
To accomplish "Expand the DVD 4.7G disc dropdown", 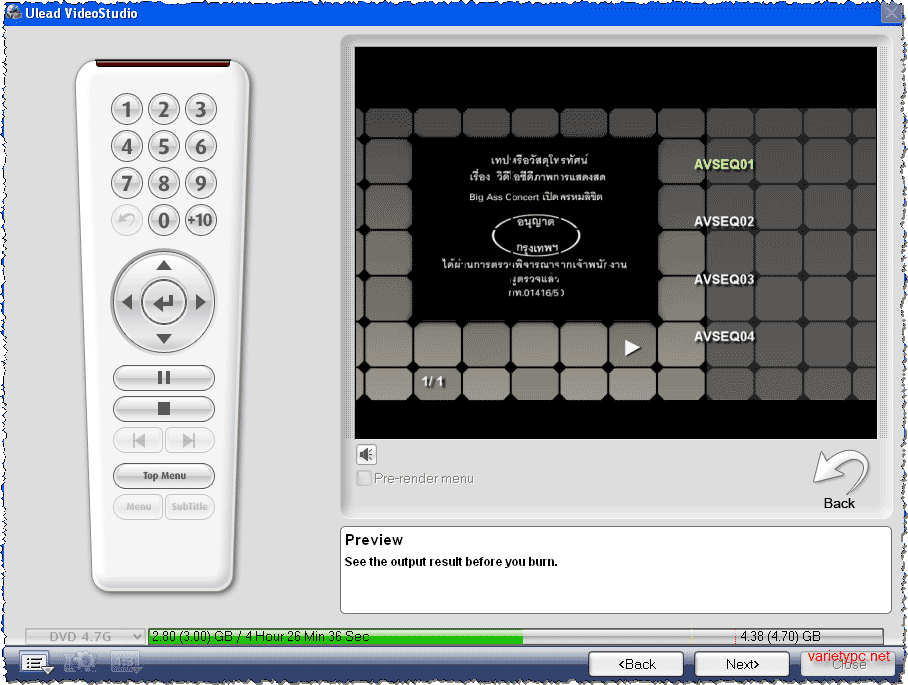I will click(x=85, y=636).
